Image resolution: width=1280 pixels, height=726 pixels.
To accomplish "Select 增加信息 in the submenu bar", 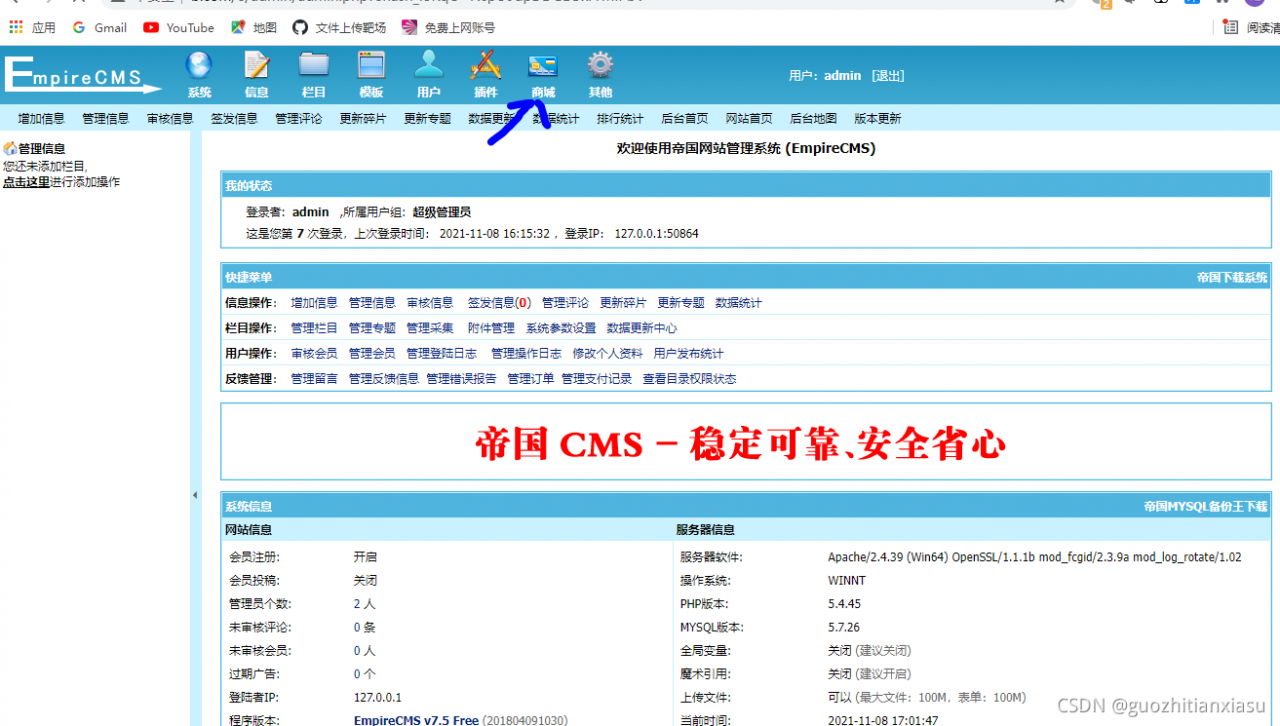I will pos(41,118).
